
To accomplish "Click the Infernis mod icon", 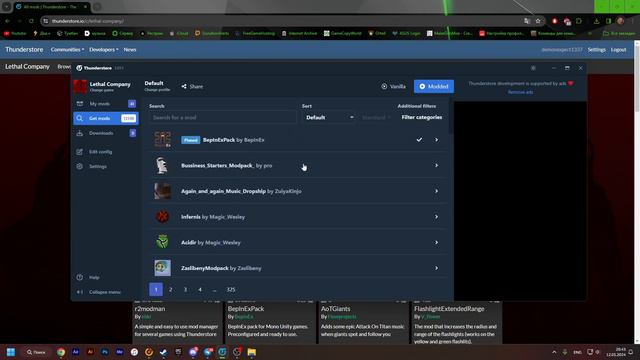I will pyautogui.click(x=162, y=217).
